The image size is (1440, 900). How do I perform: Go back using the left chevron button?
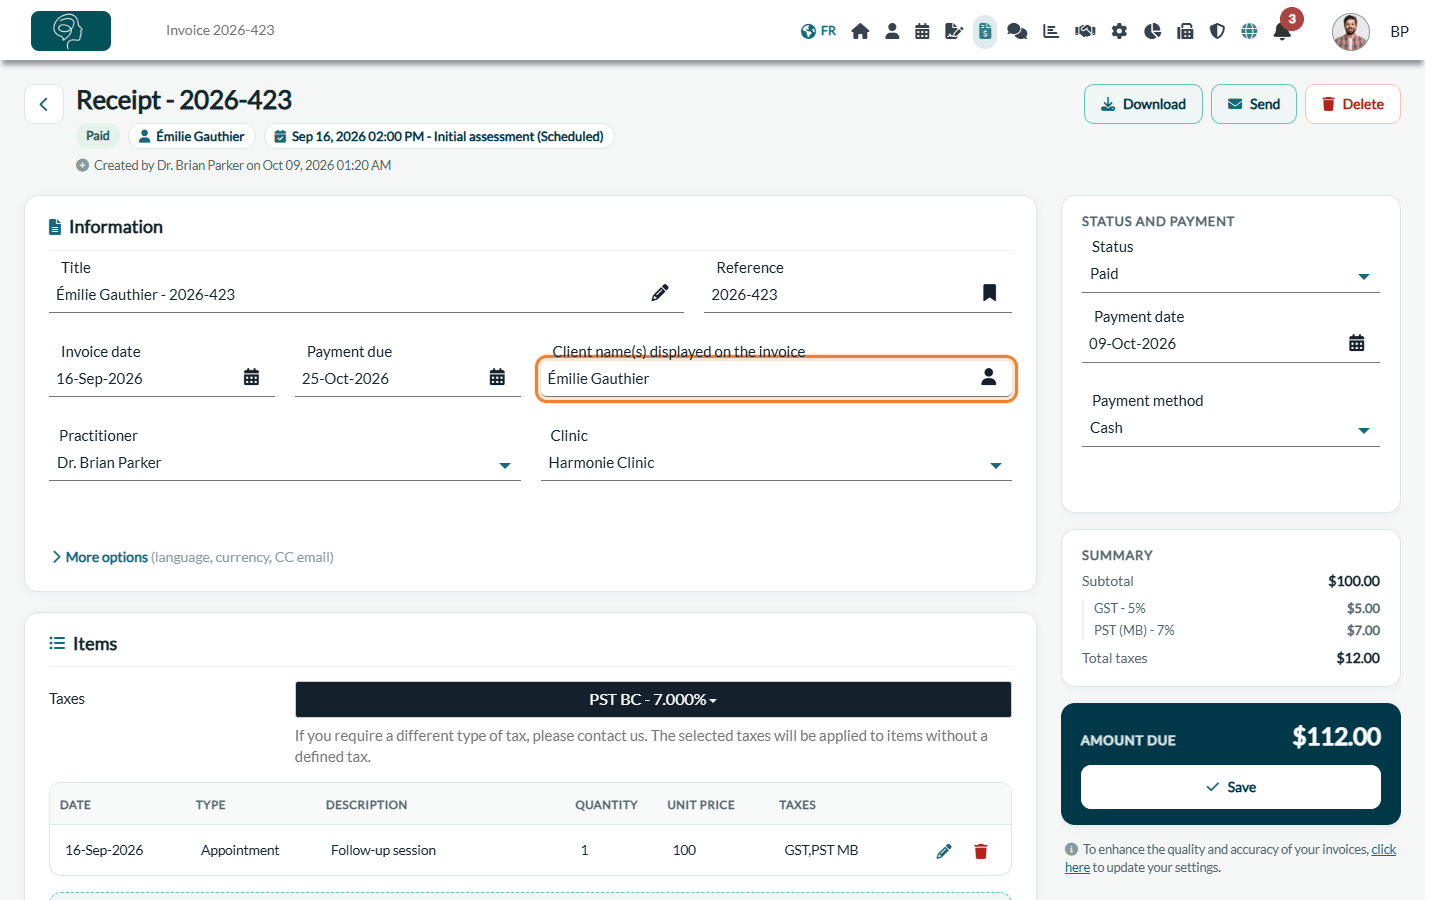click(x=44, y=104)
